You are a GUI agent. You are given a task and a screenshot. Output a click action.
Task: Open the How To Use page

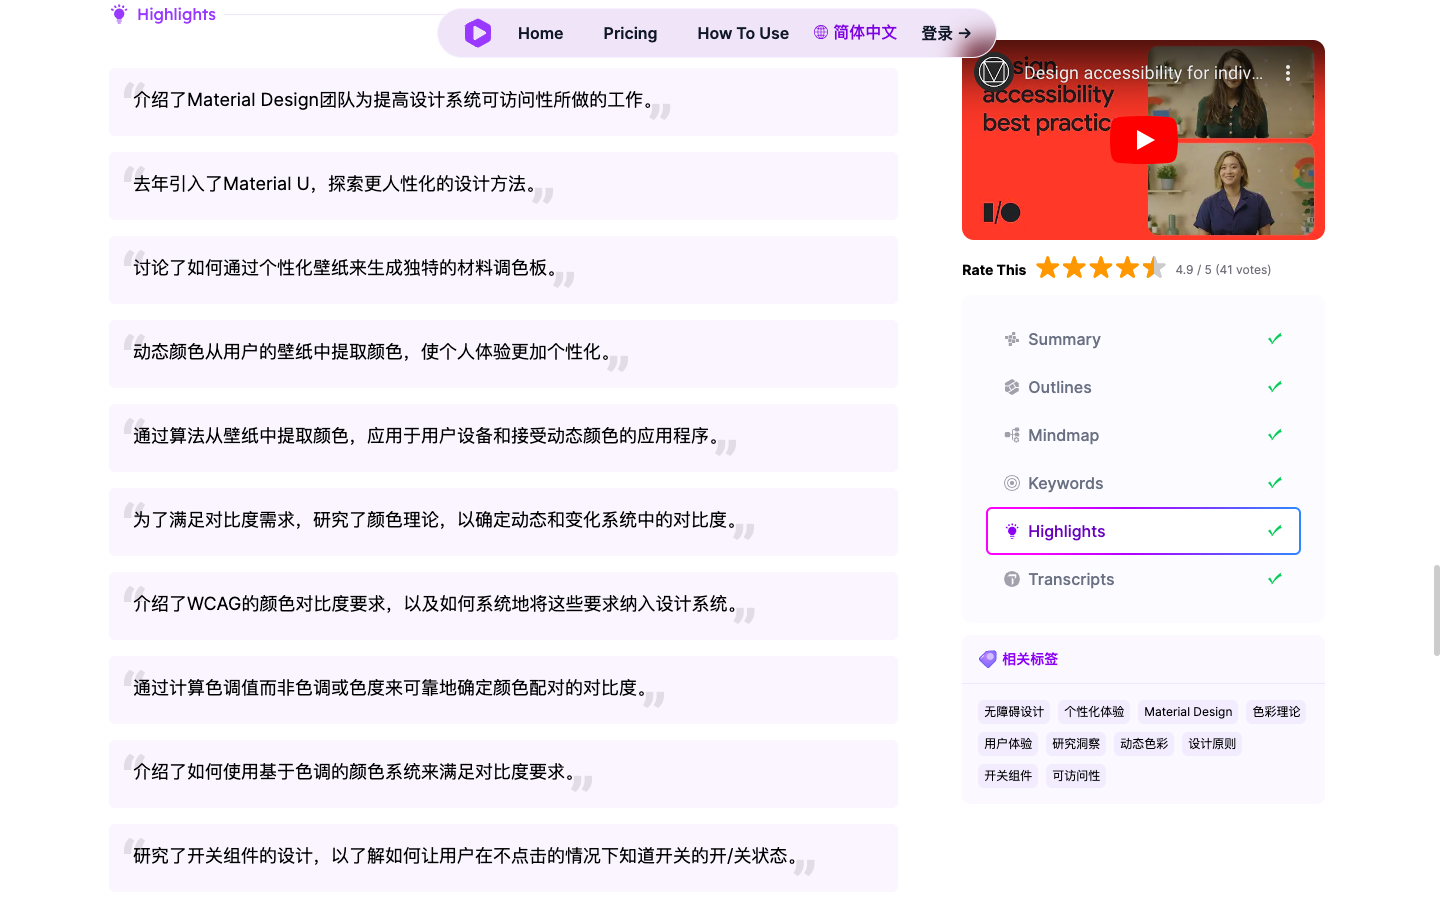[x=743, y=33]
